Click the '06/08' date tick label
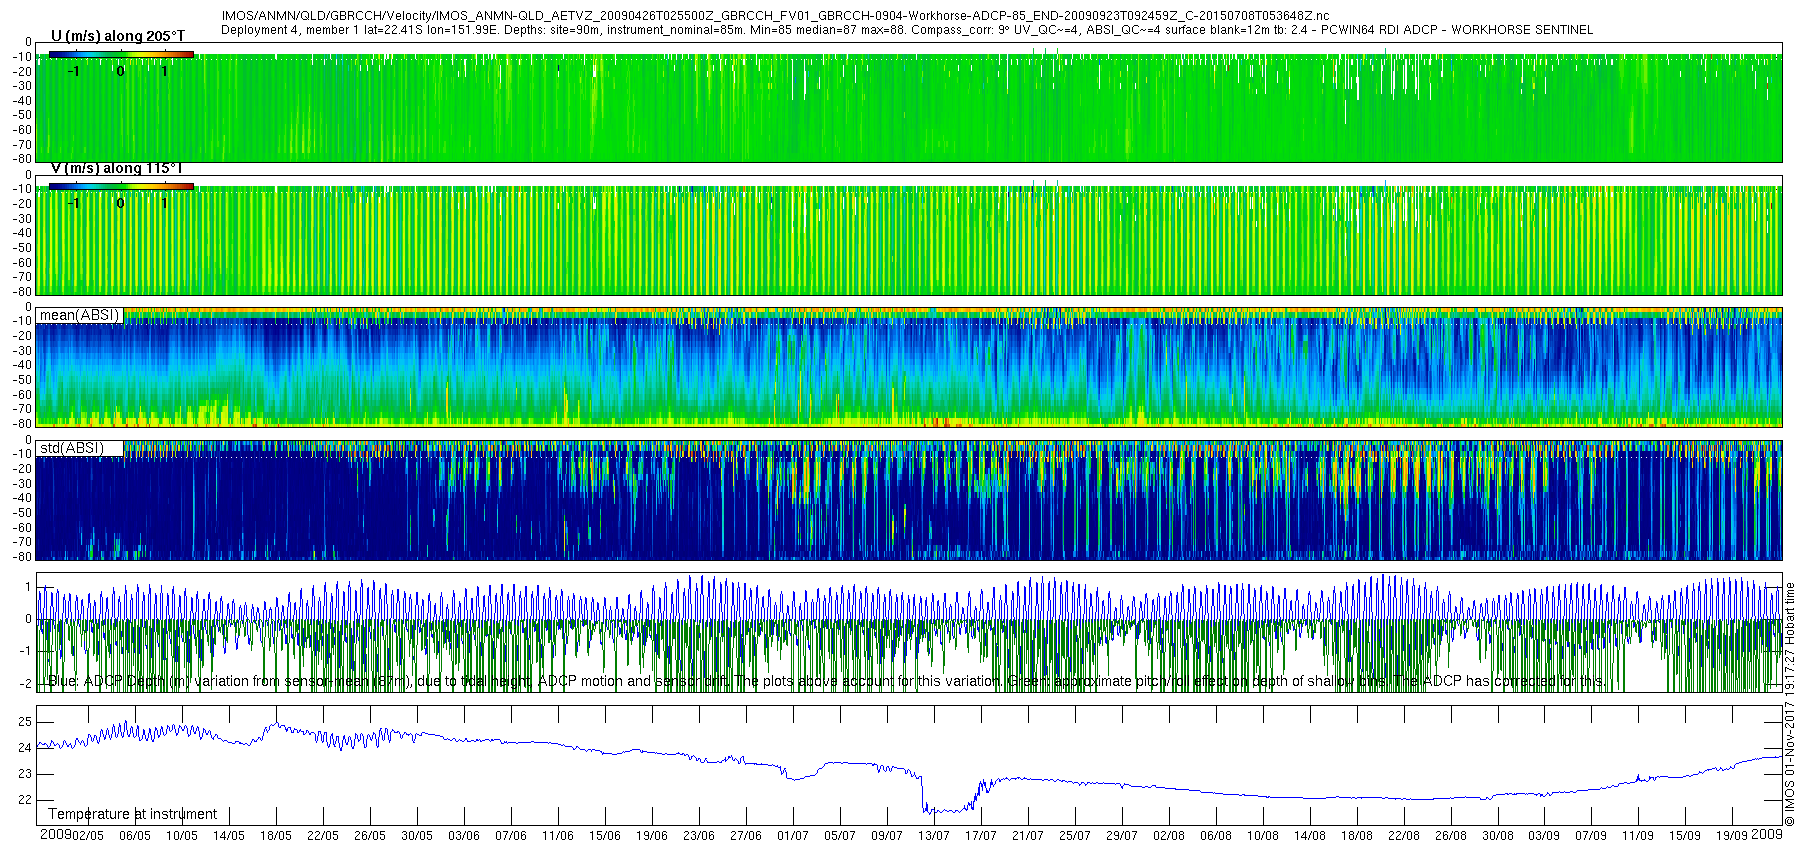The image size is (1800, 850). pyautogui.click(x=1216, y=836)
